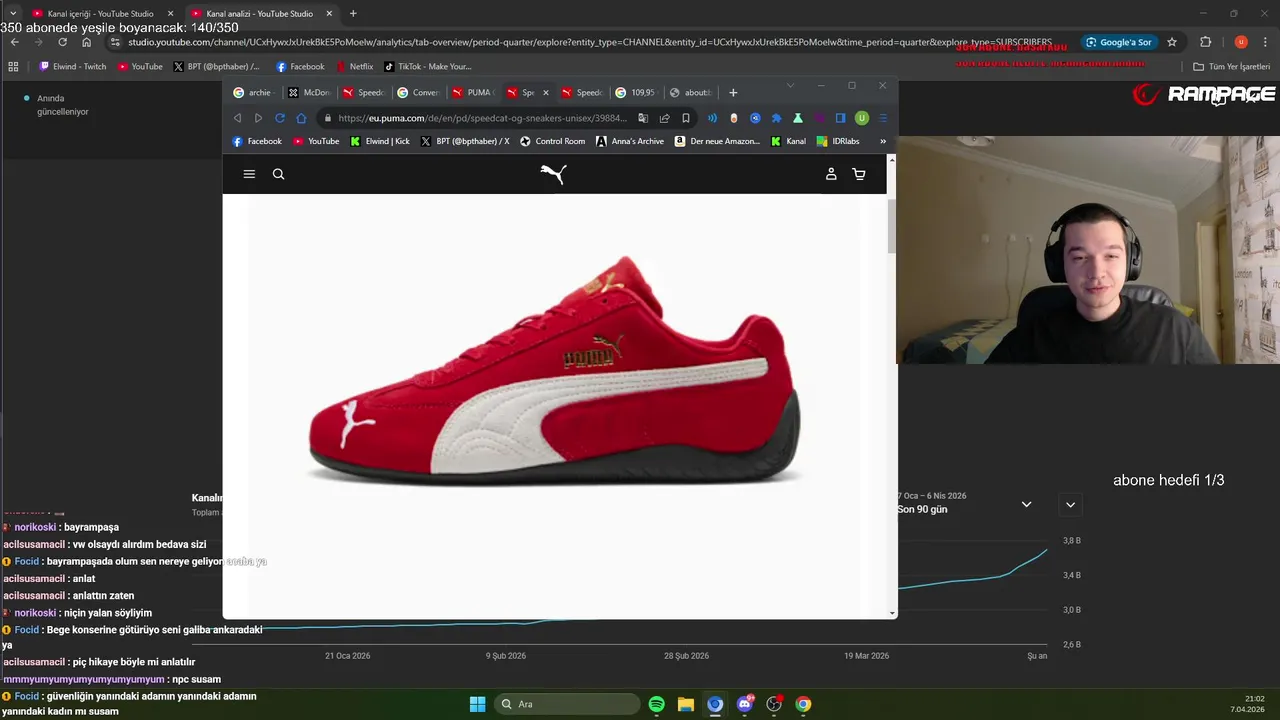Open the front browser's main menu

(x=883, y=118)
